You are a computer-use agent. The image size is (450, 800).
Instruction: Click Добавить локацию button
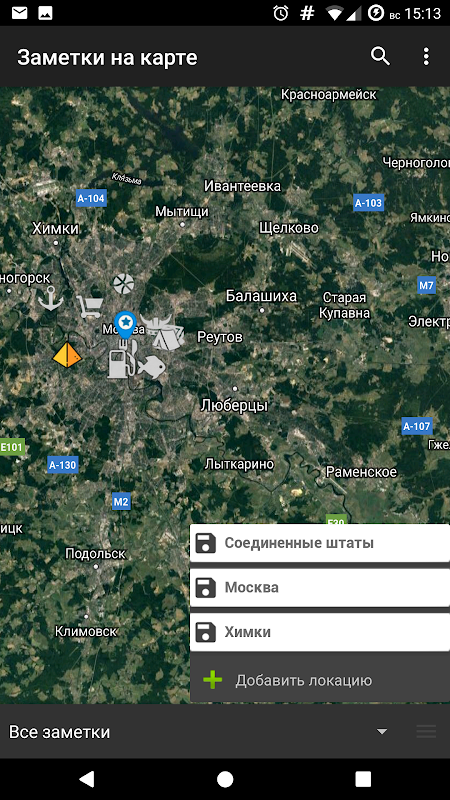point(320,680)
